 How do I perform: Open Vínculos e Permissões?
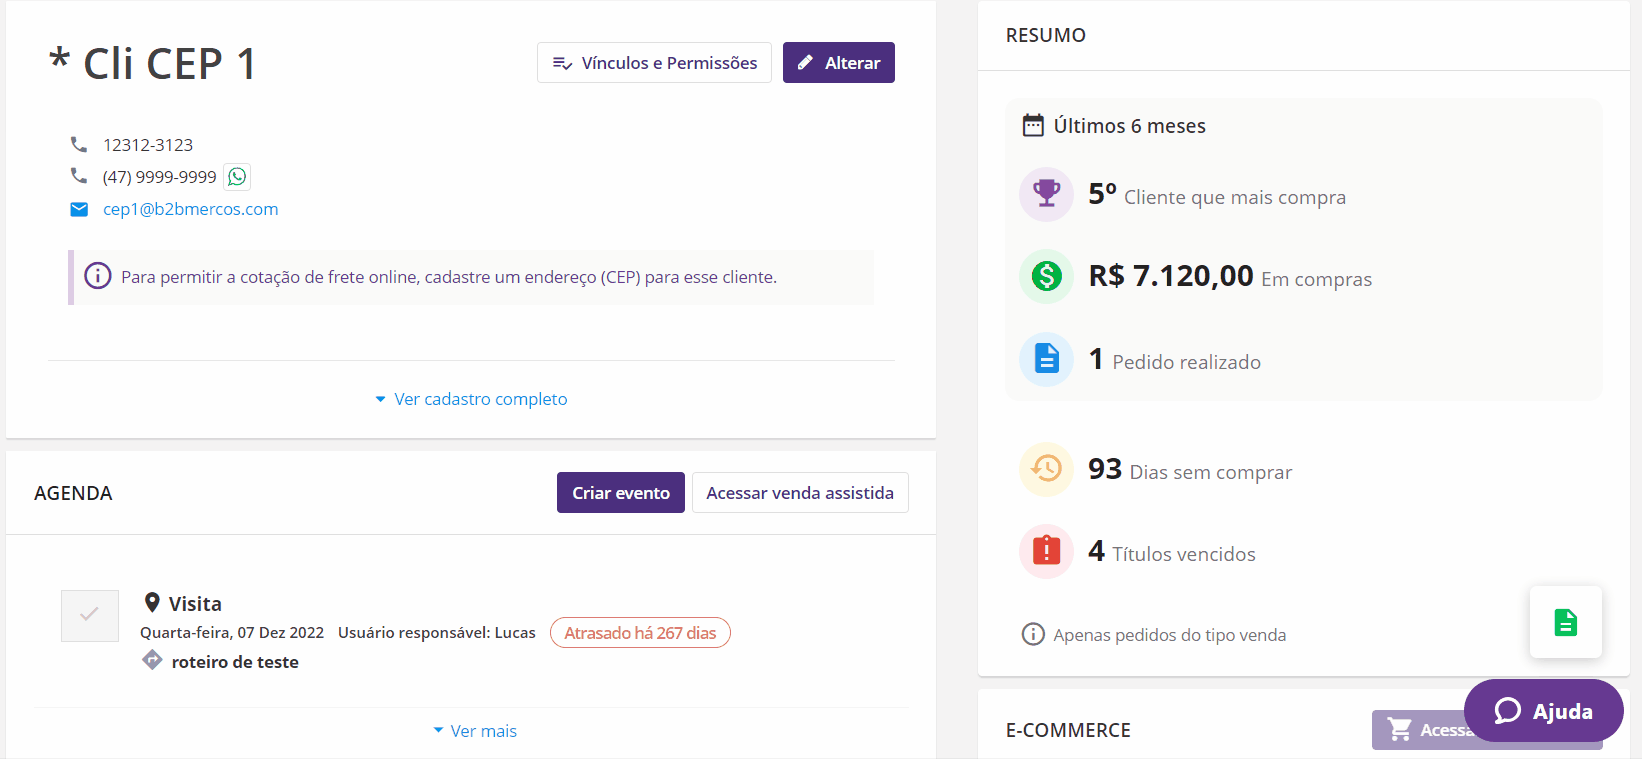point(654,63)
